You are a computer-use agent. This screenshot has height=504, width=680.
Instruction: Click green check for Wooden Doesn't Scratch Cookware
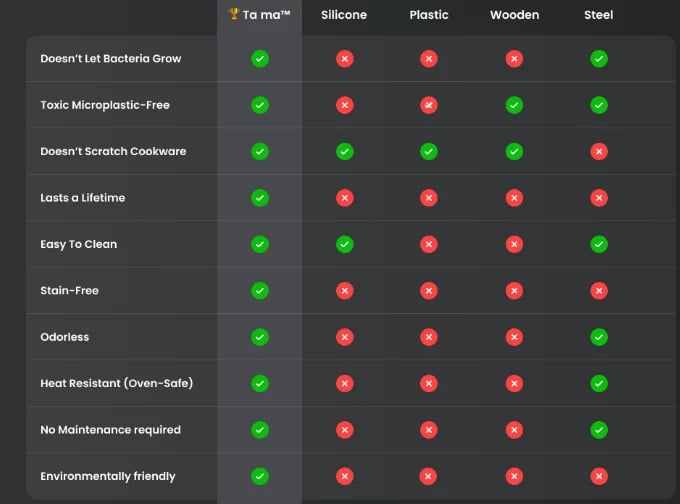coord(514,151)
